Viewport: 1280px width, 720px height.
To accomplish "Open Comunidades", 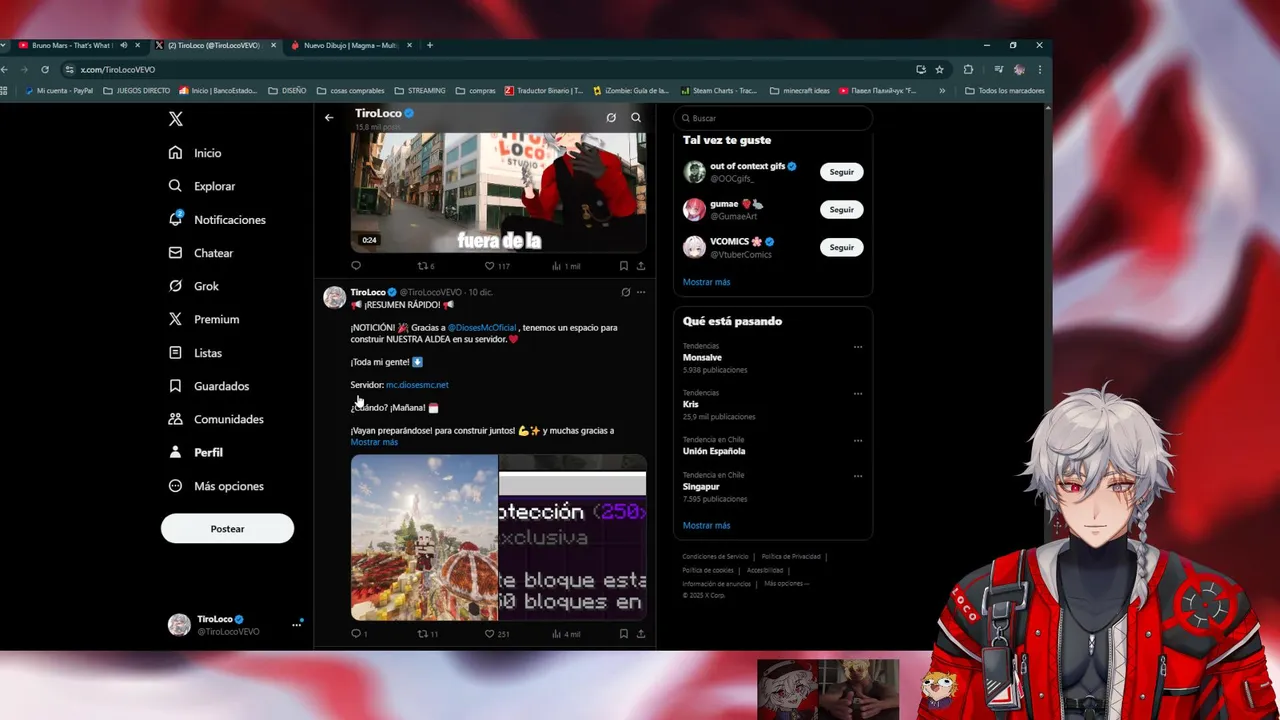I will (x=216, y=419).
